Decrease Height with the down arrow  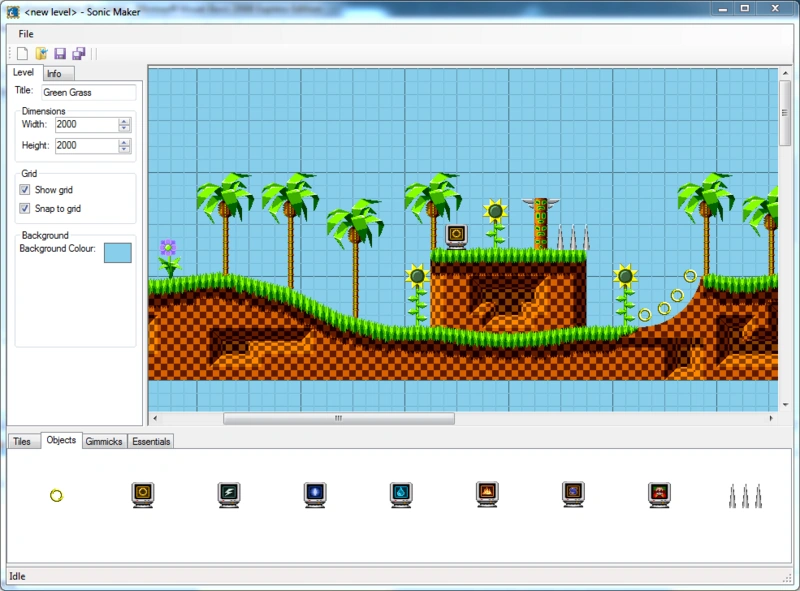point(124,149)
